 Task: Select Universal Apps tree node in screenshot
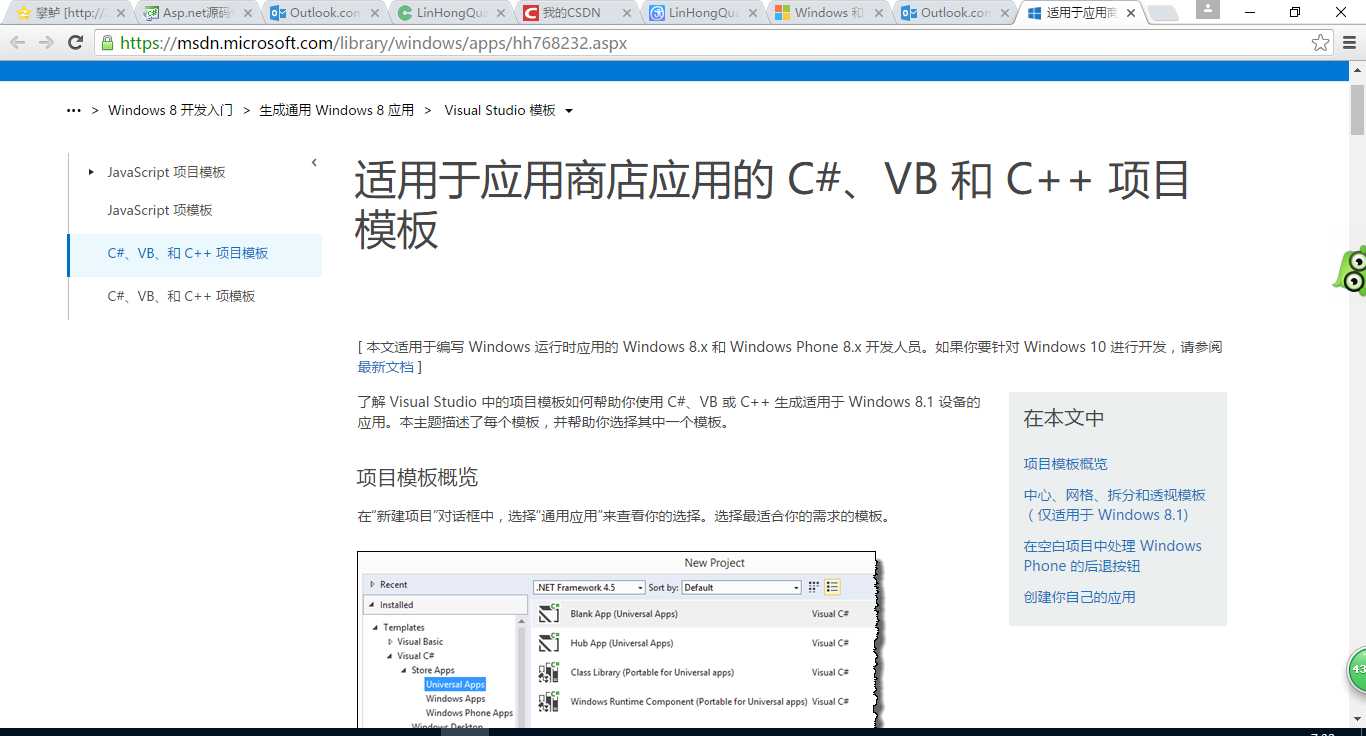pos(455,685)
